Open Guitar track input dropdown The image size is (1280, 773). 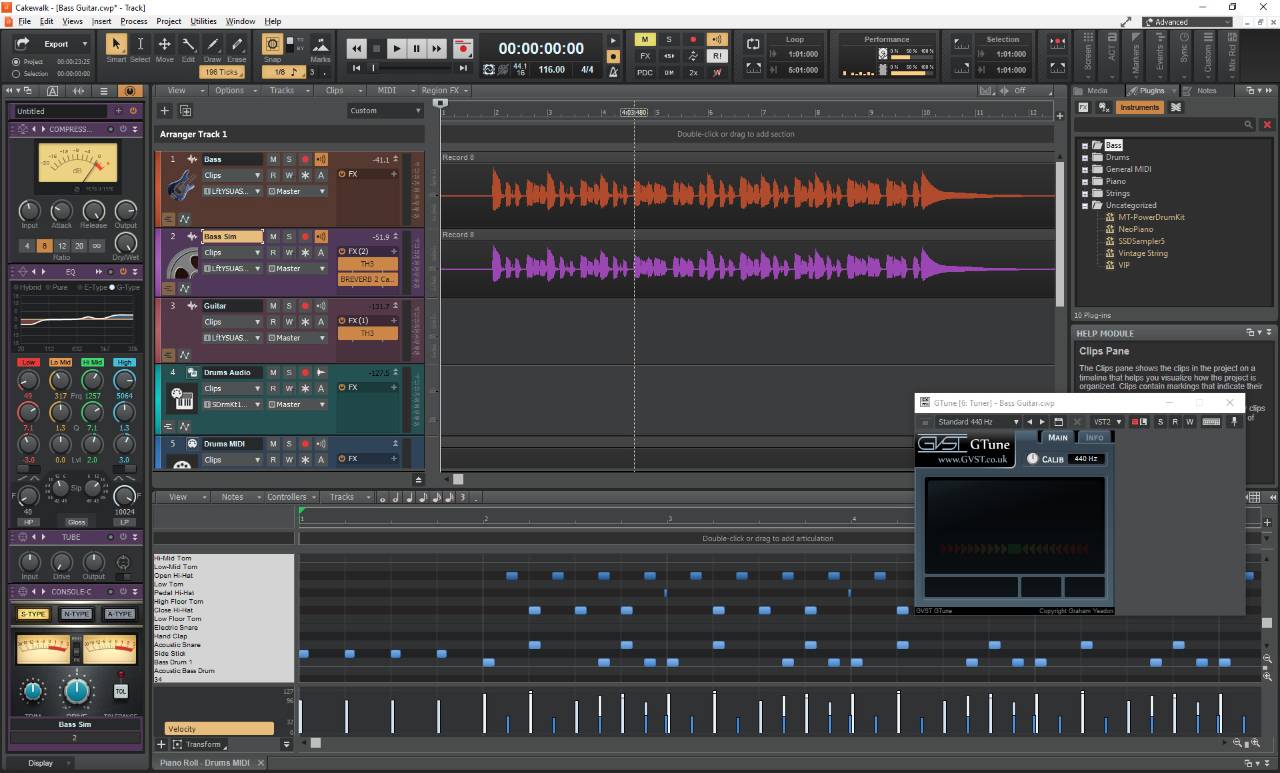(x=232, y=338)
